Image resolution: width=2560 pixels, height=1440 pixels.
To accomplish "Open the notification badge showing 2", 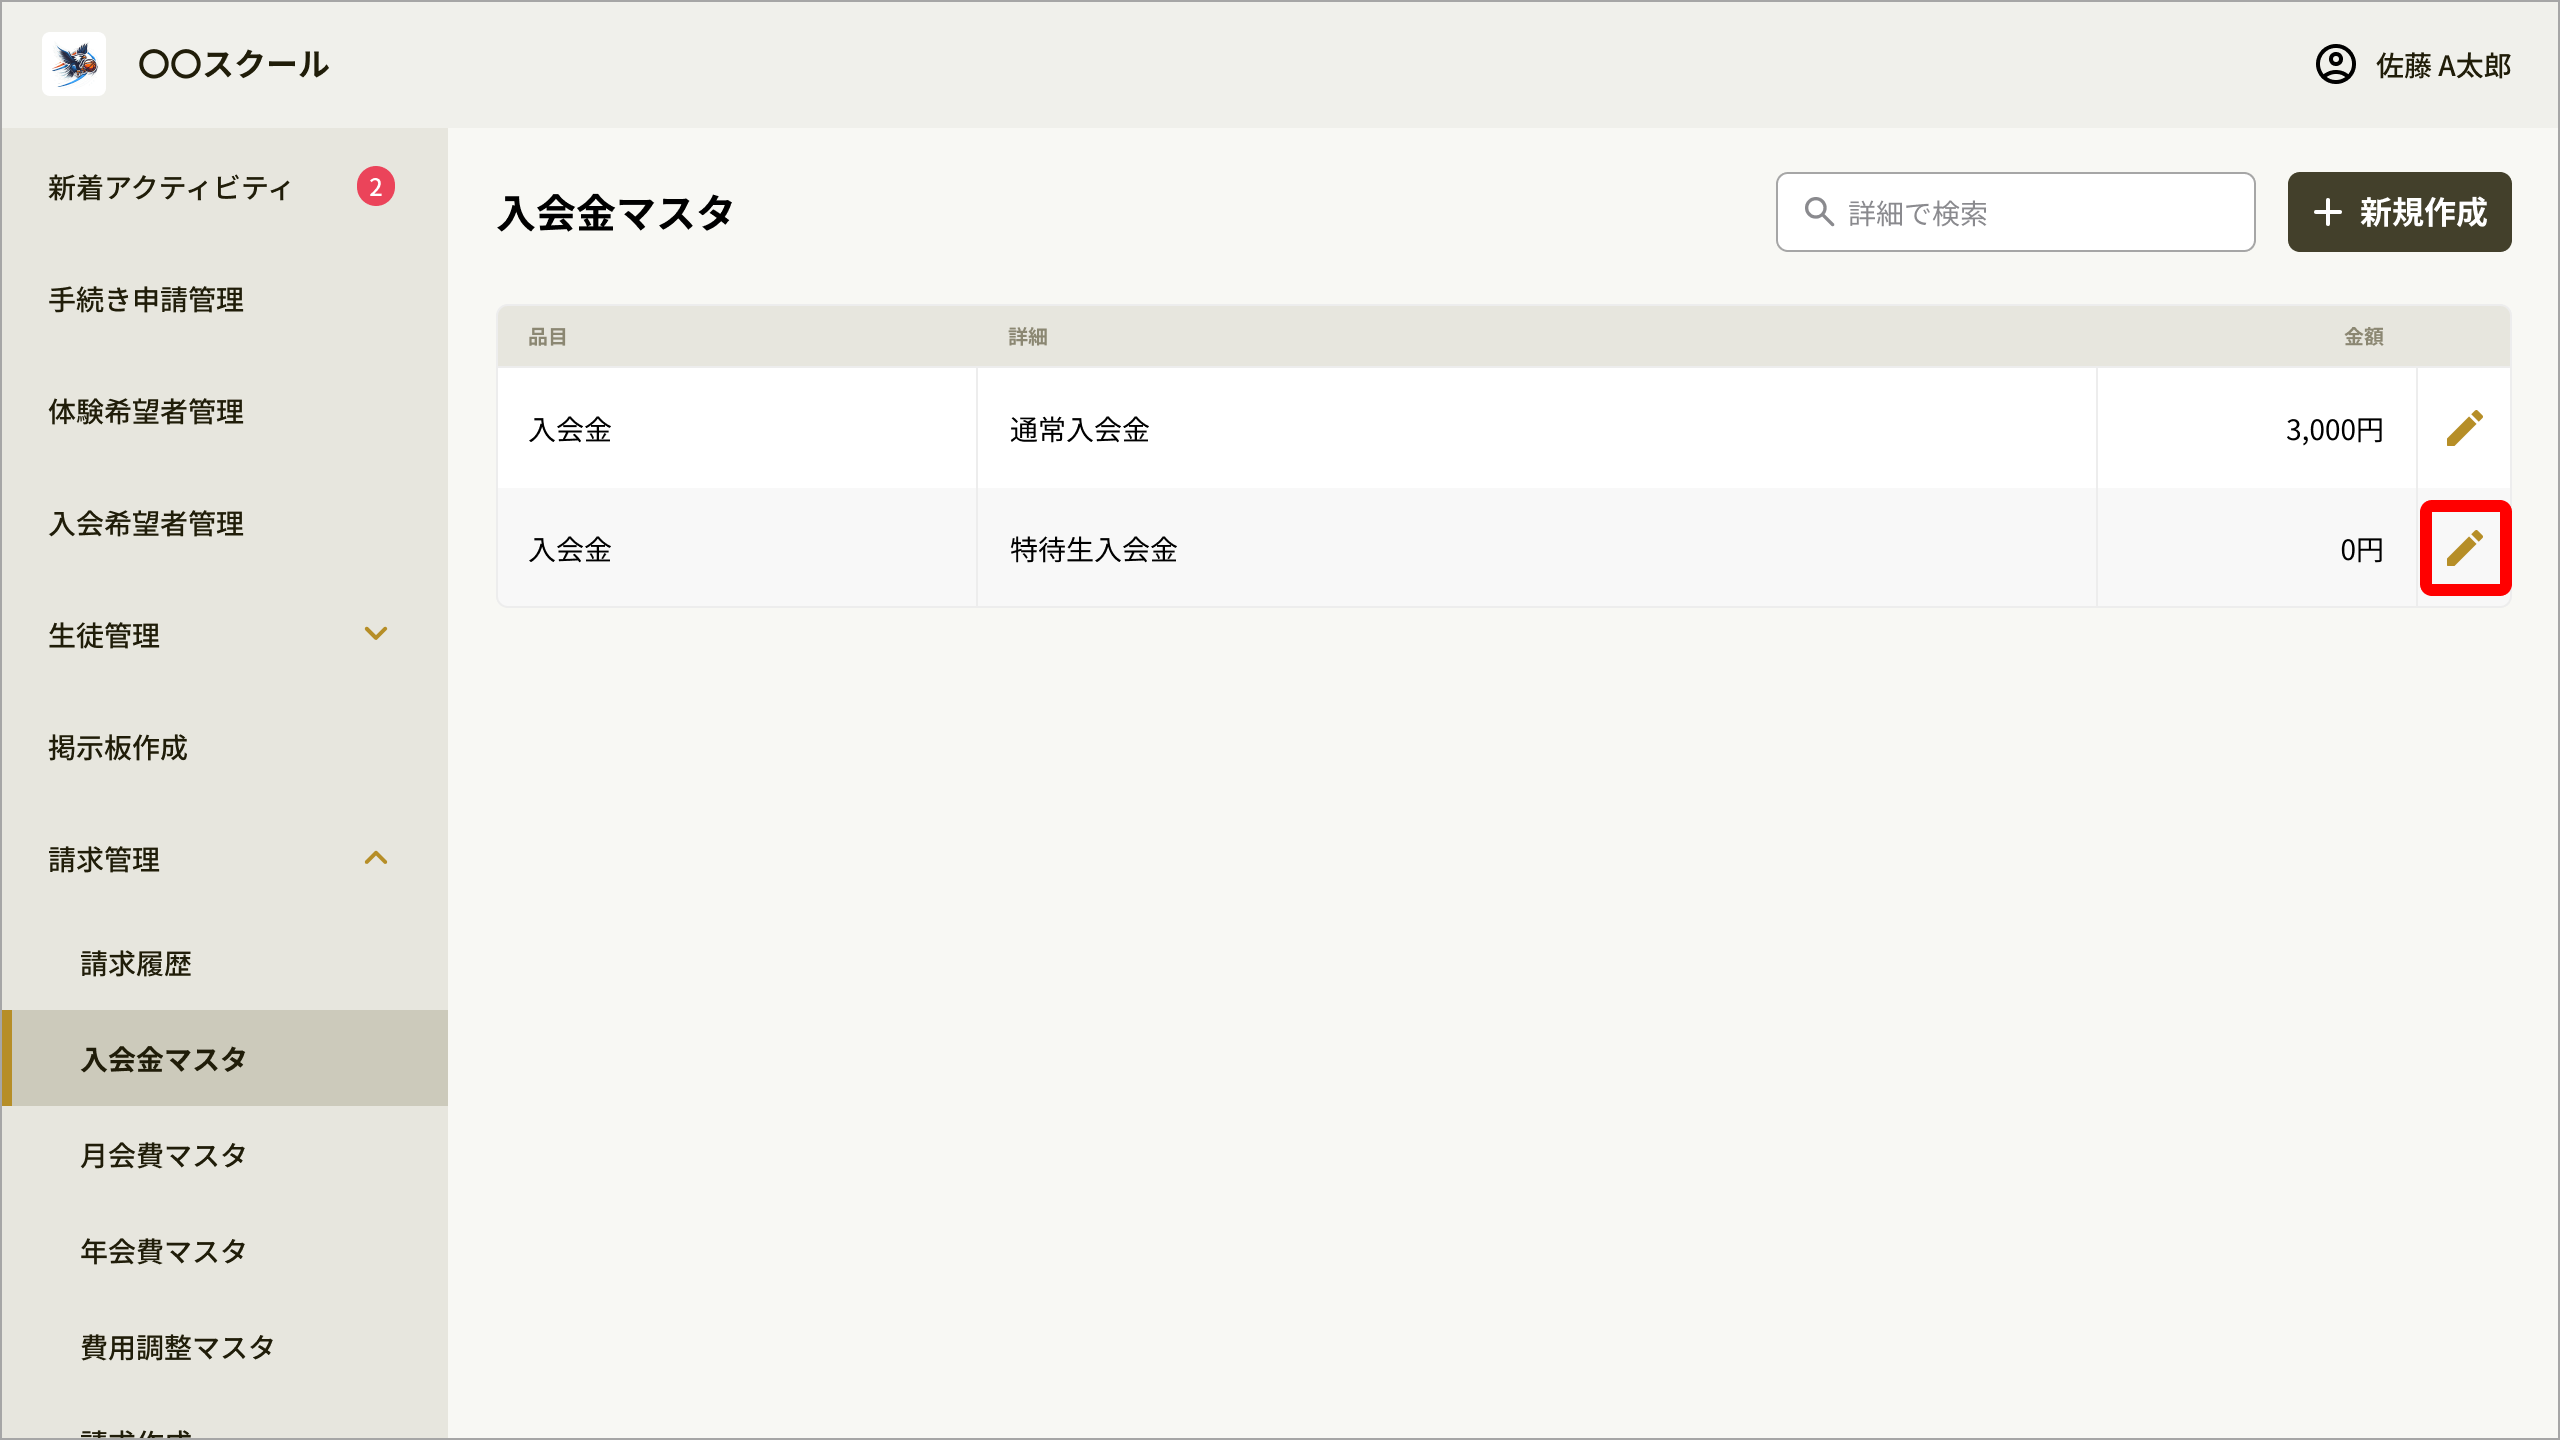I will (x=376, y=186).
